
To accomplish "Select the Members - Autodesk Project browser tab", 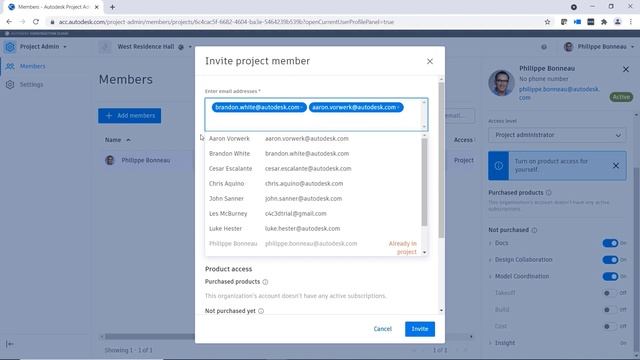I will 53,7.
